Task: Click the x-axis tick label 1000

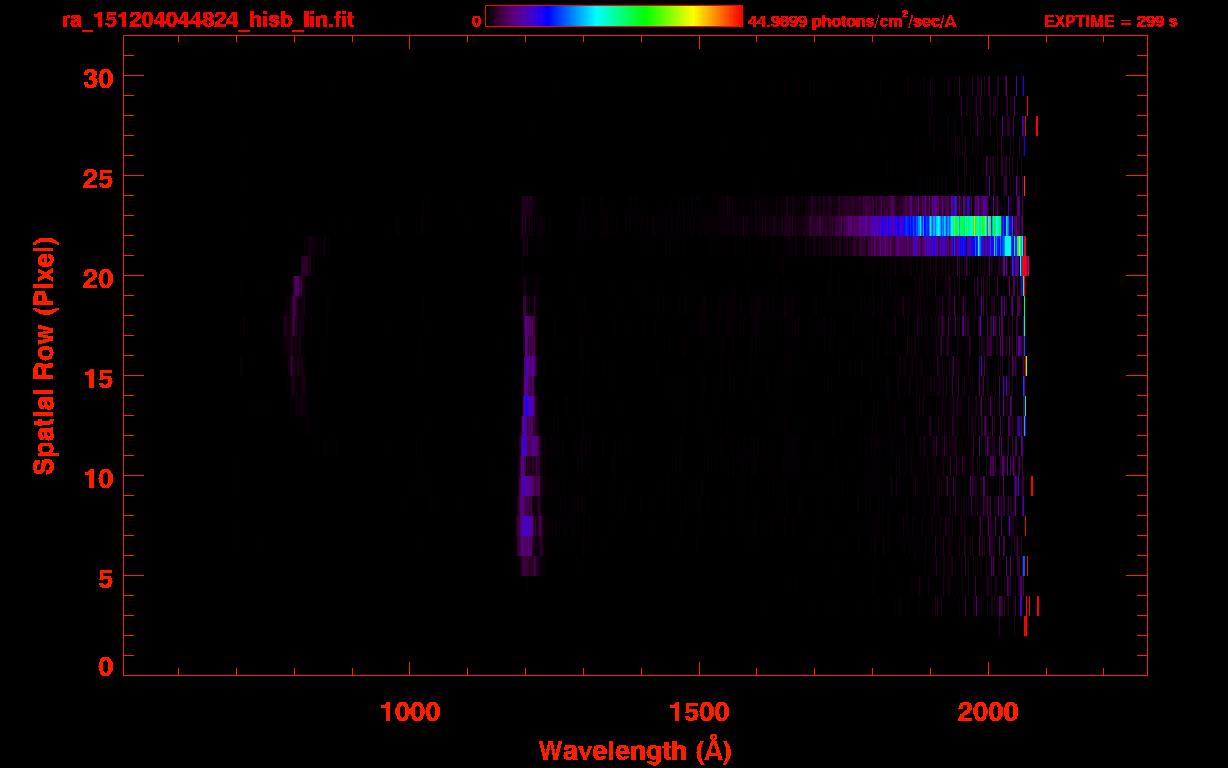Action: tap(410, 713)
